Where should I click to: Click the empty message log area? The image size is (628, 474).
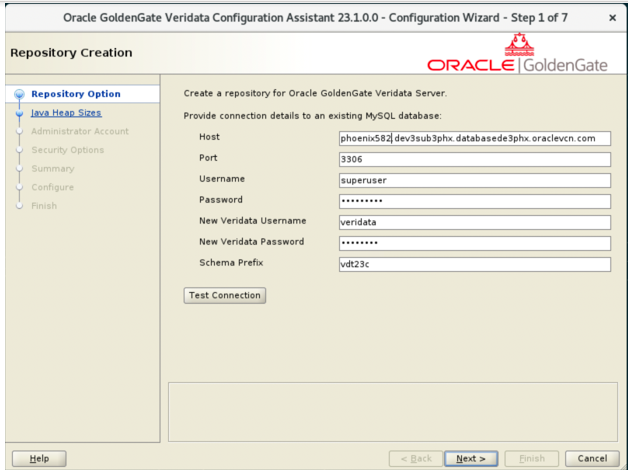coord(393,412)
